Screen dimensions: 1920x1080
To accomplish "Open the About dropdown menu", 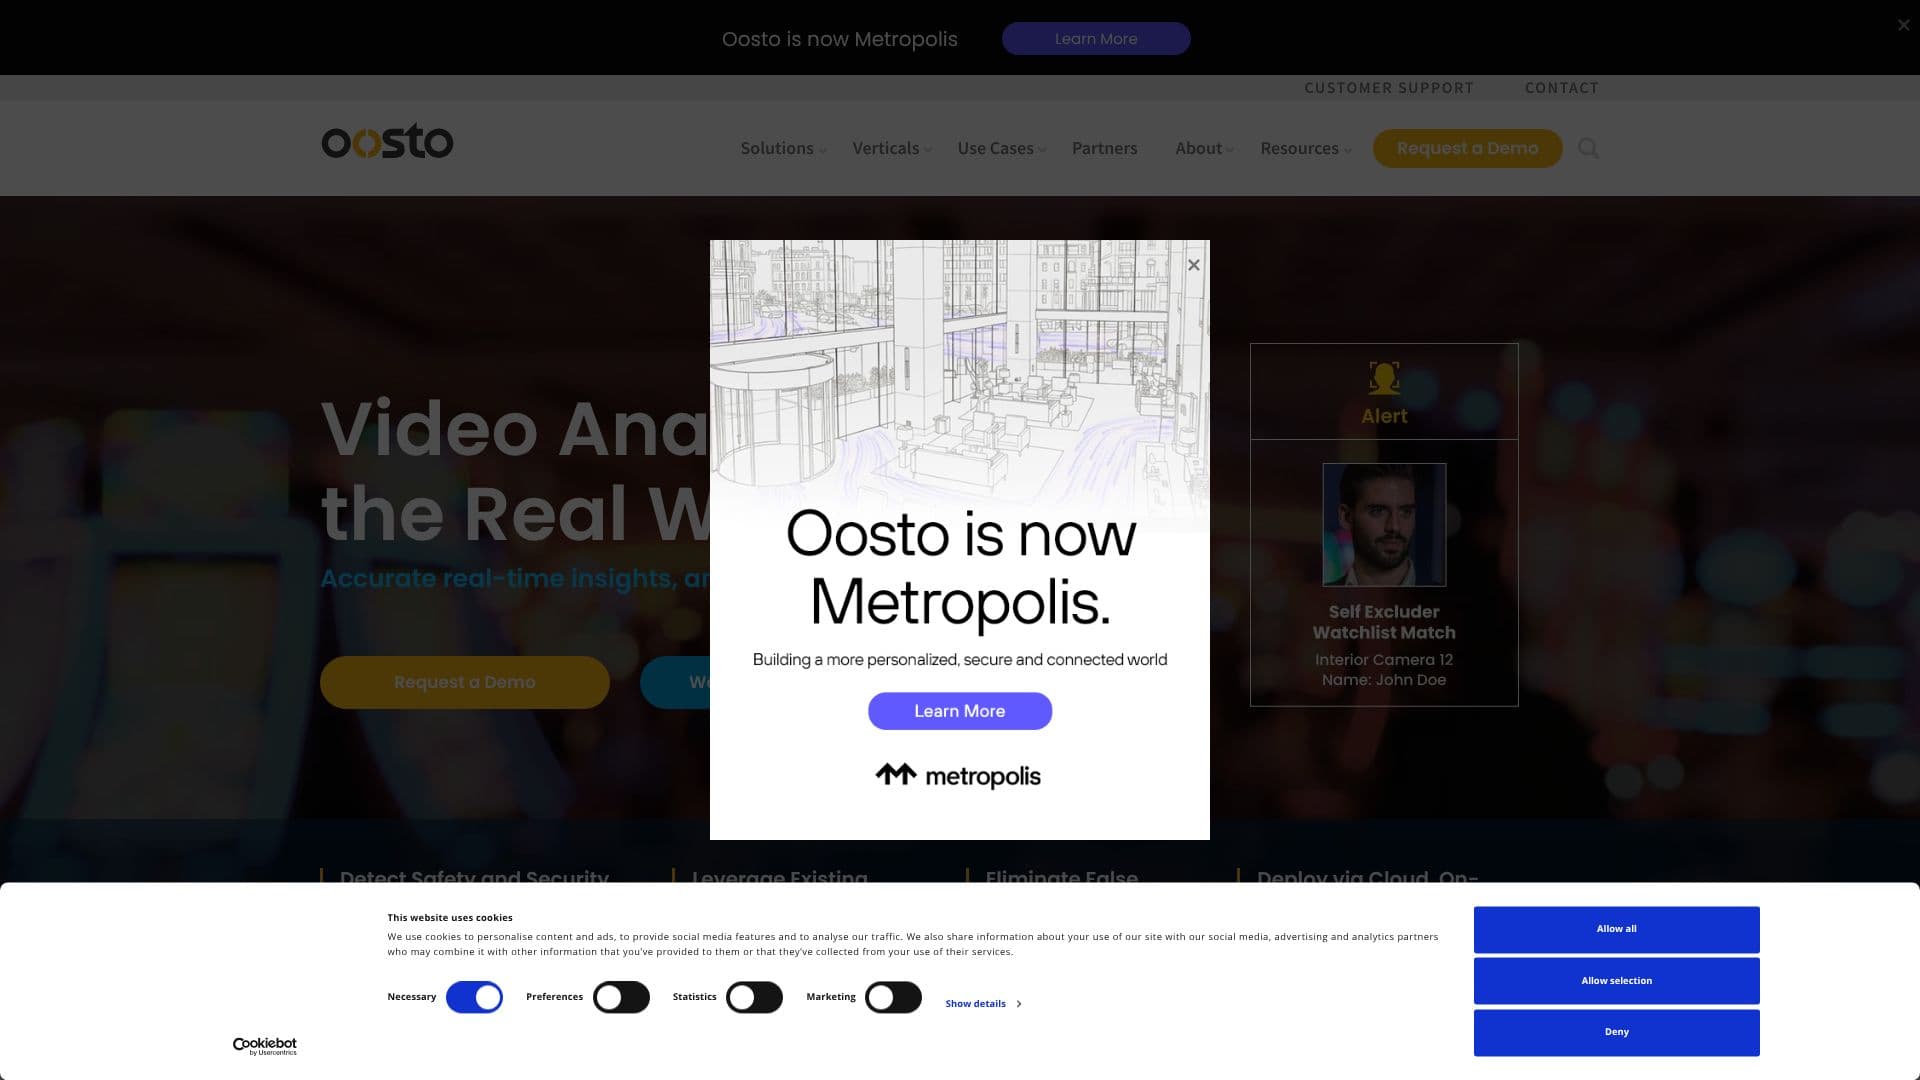I will [1204, 148].
